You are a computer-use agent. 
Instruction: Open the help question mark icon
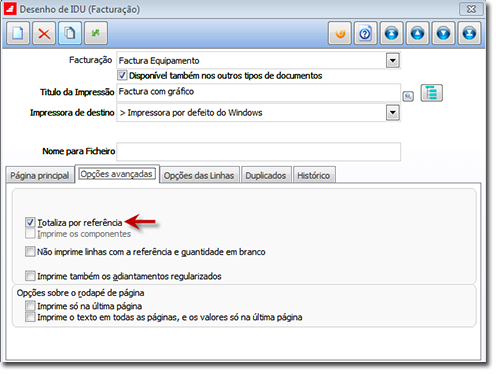[x=366, y=33]
